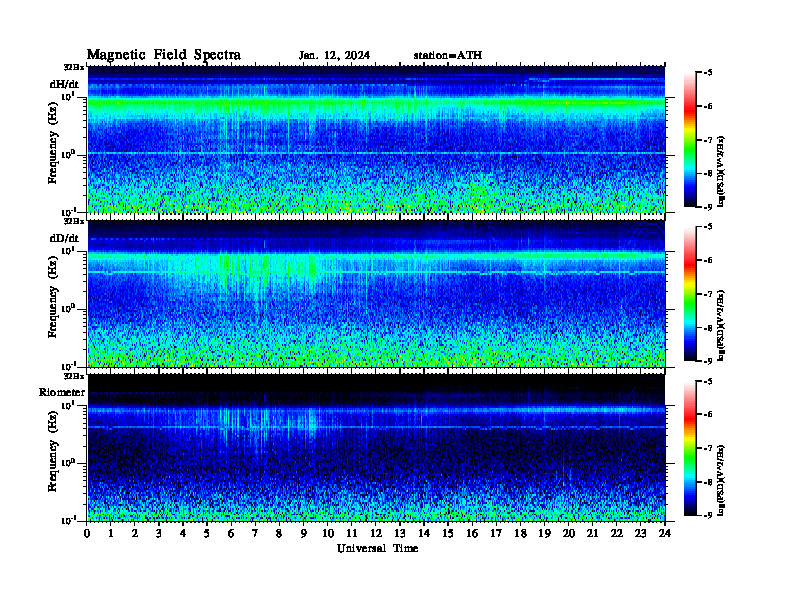Viewport: 792px width, 612px height.
Task: Click hour '5' on the time axis
Action: coord(207,534)
